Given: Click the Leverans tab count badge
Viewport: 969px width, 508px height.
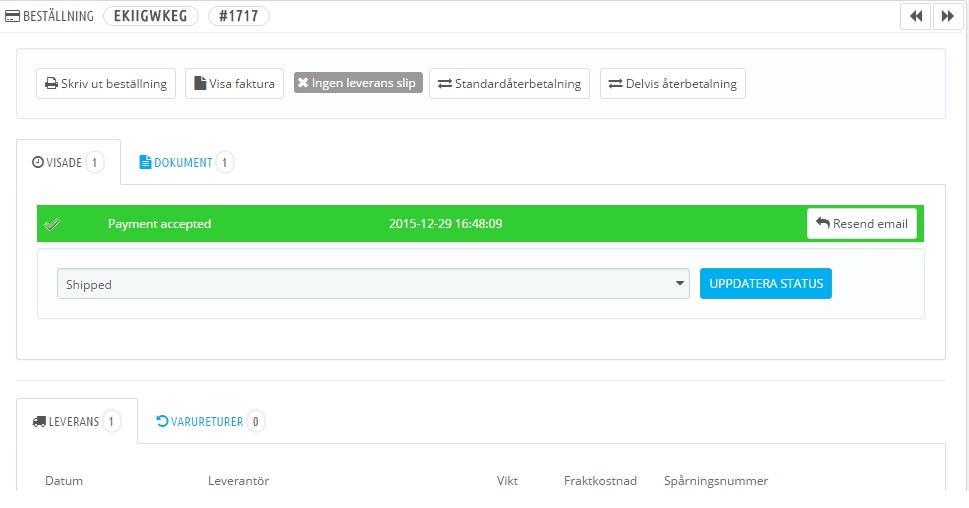Looking at the screenshot, I should click(111, 421).
